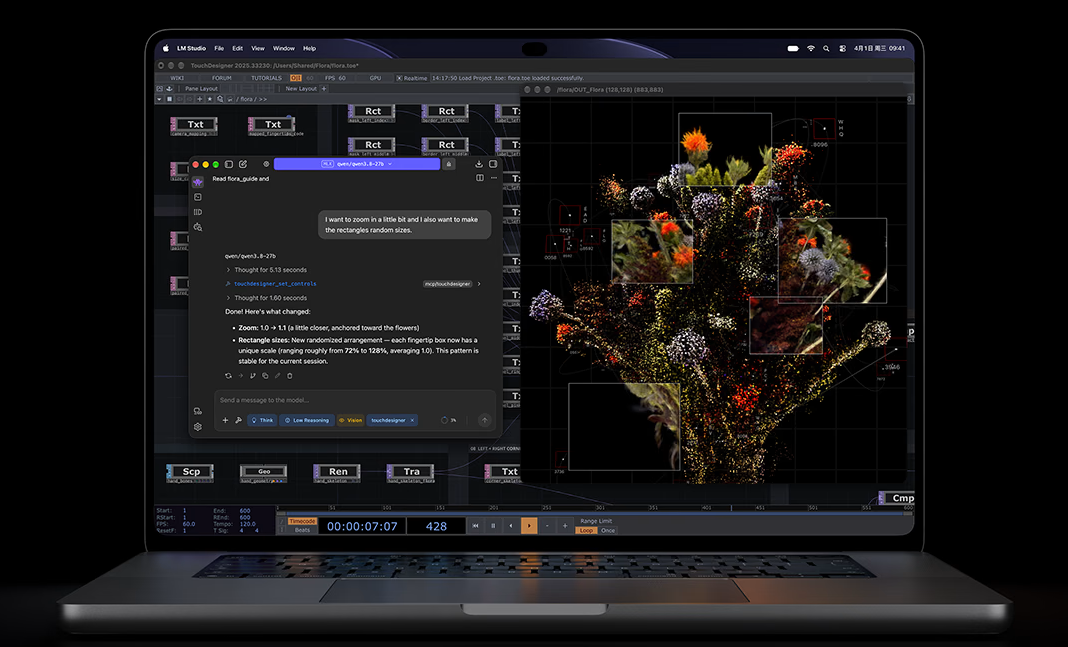Select the Scp operator node

coord(191,472)
